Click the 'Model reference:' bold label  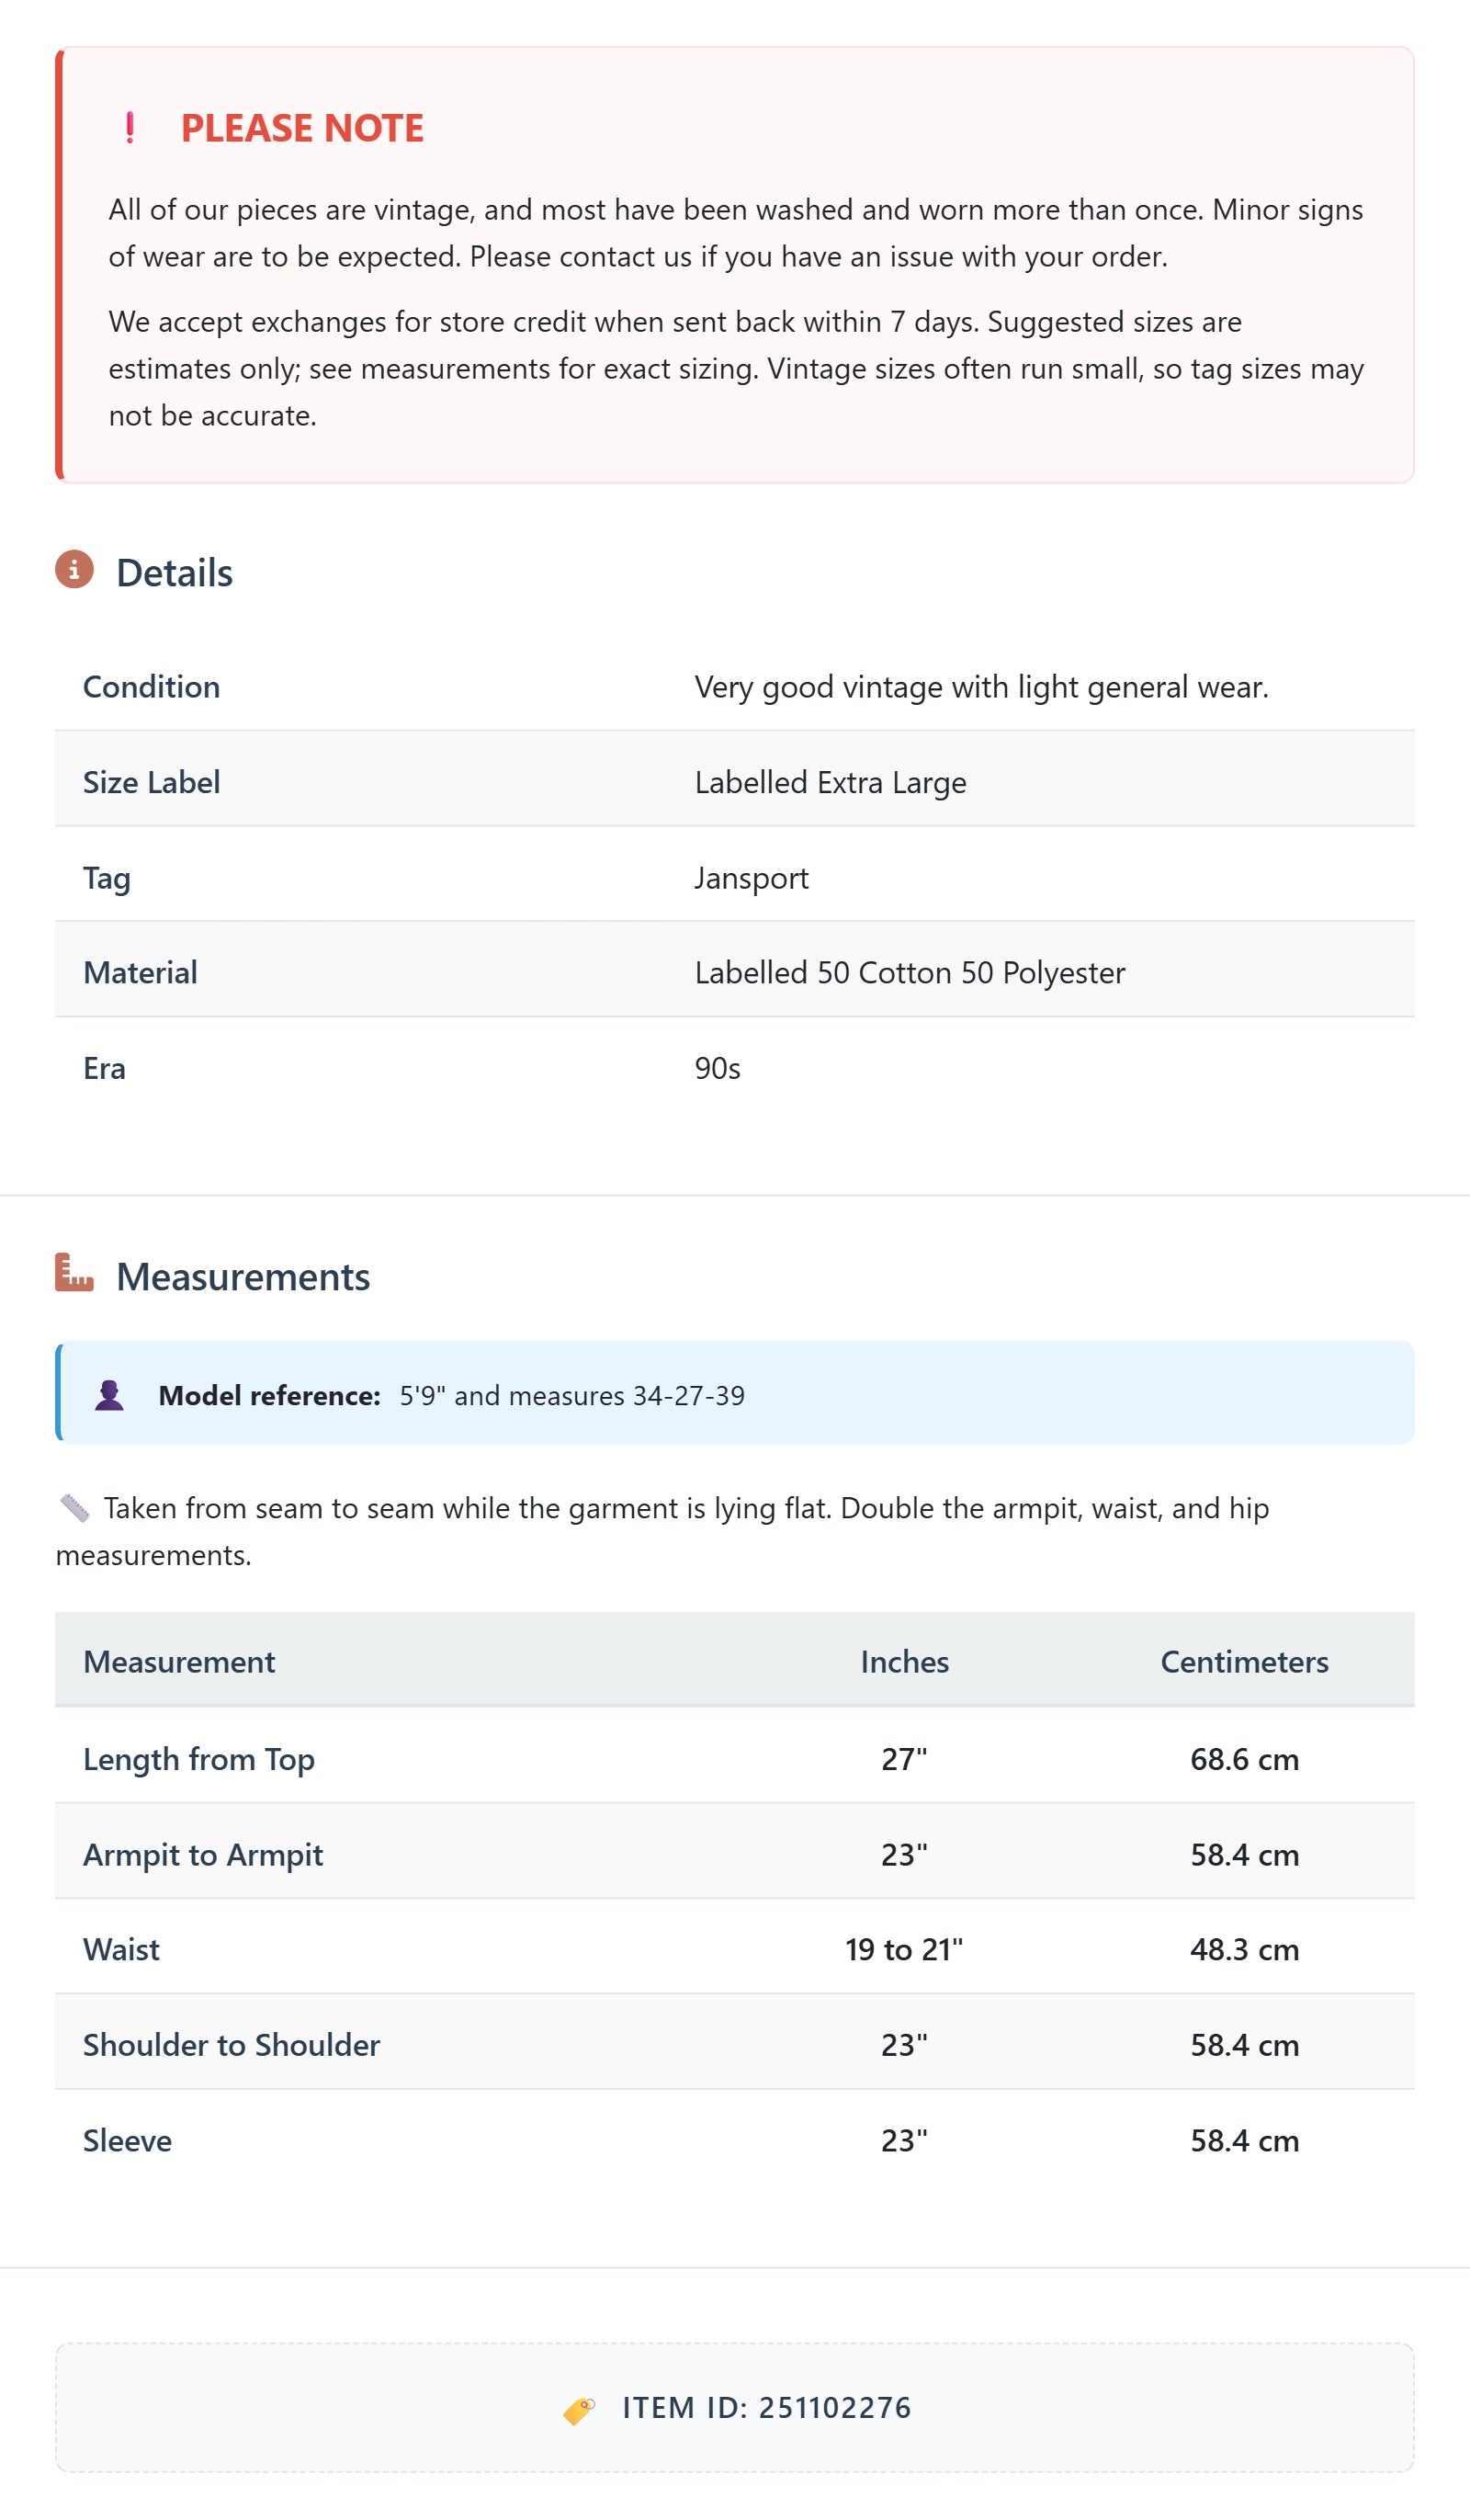coord(269,1395)
